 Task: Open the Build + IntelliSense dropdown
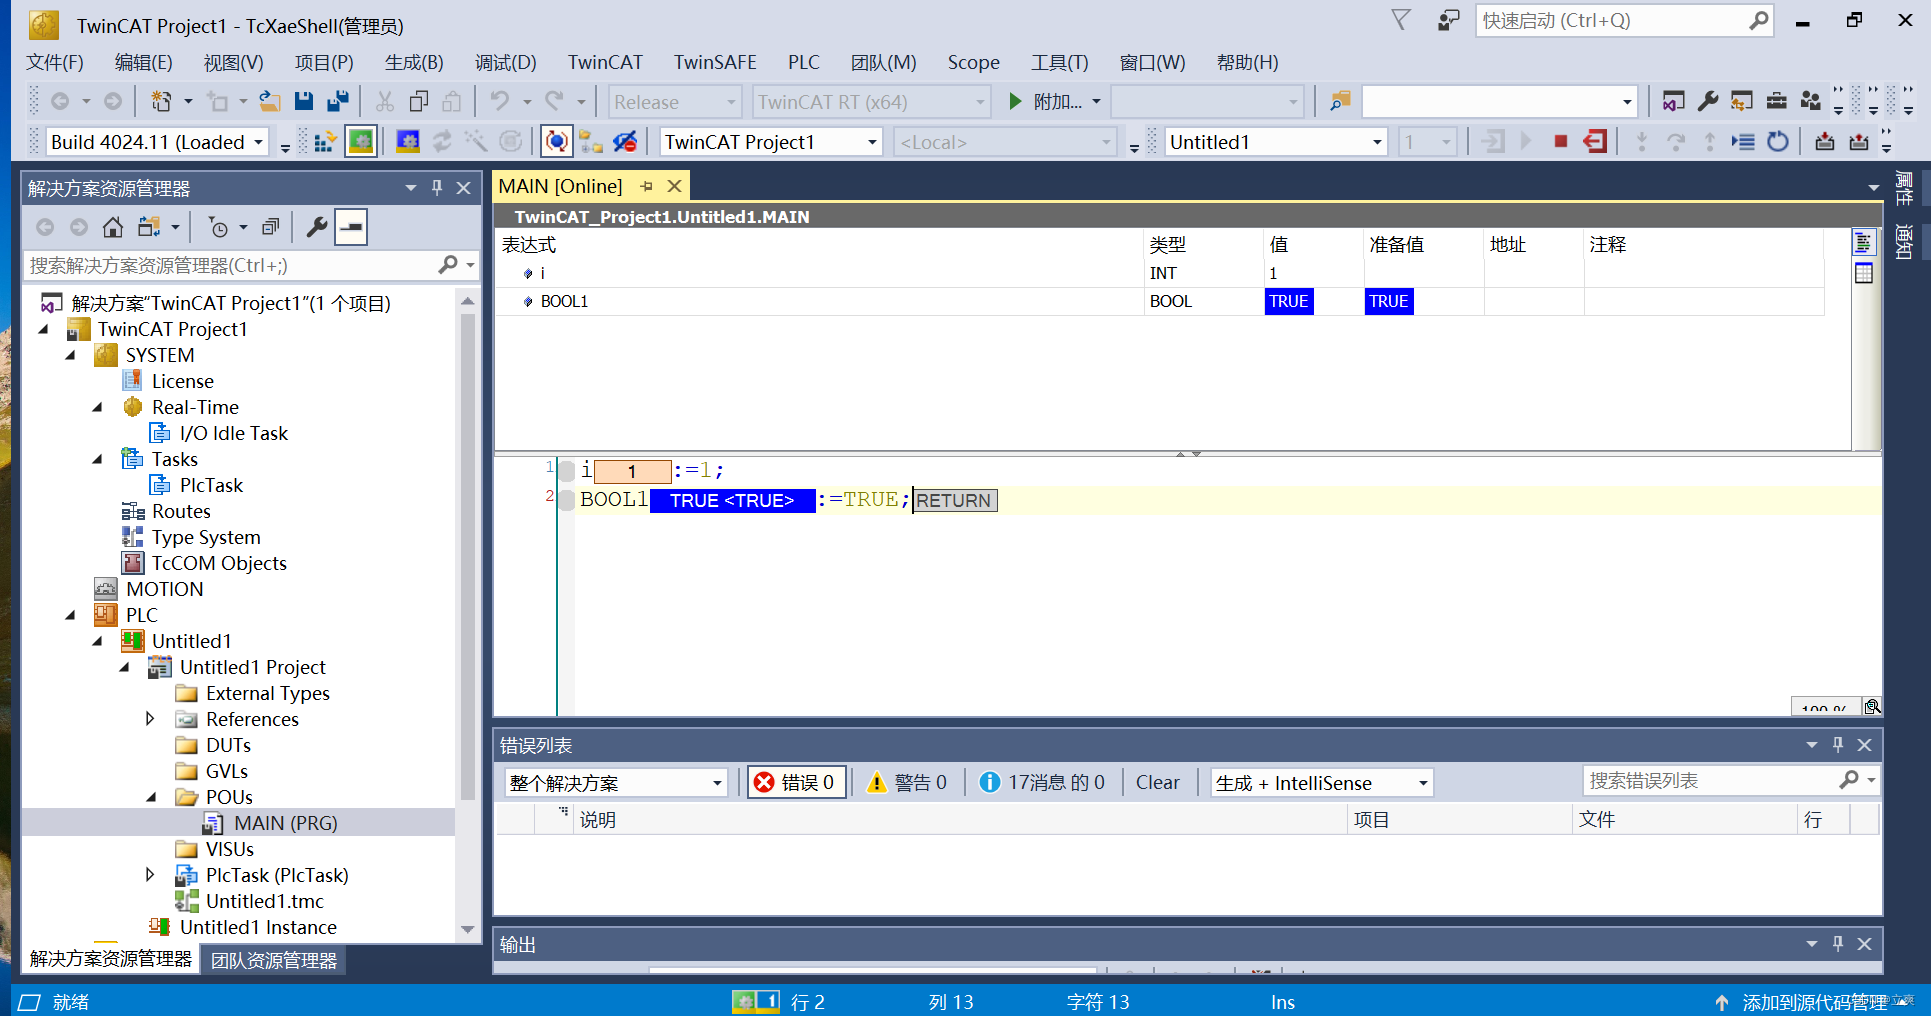click(1322, 782)
